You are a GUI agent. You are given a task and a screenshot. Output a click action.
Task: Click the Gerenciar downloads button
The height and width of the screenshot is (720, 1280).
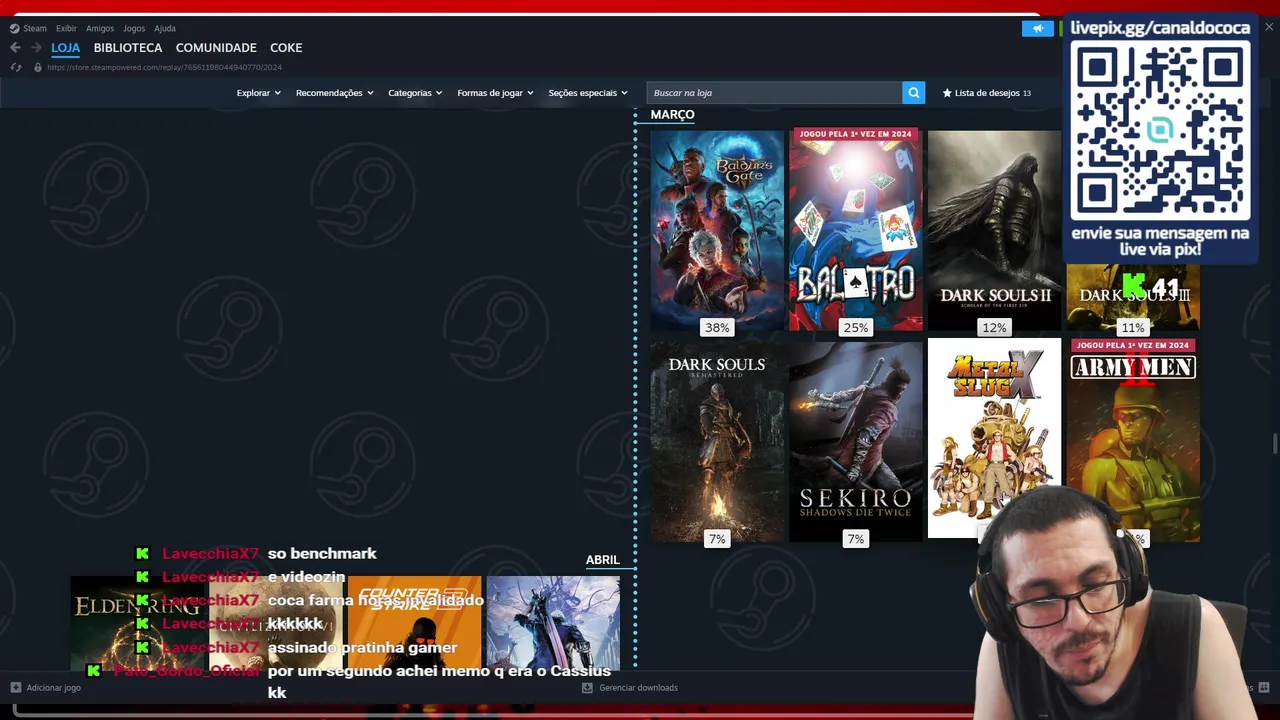point(631,688)
